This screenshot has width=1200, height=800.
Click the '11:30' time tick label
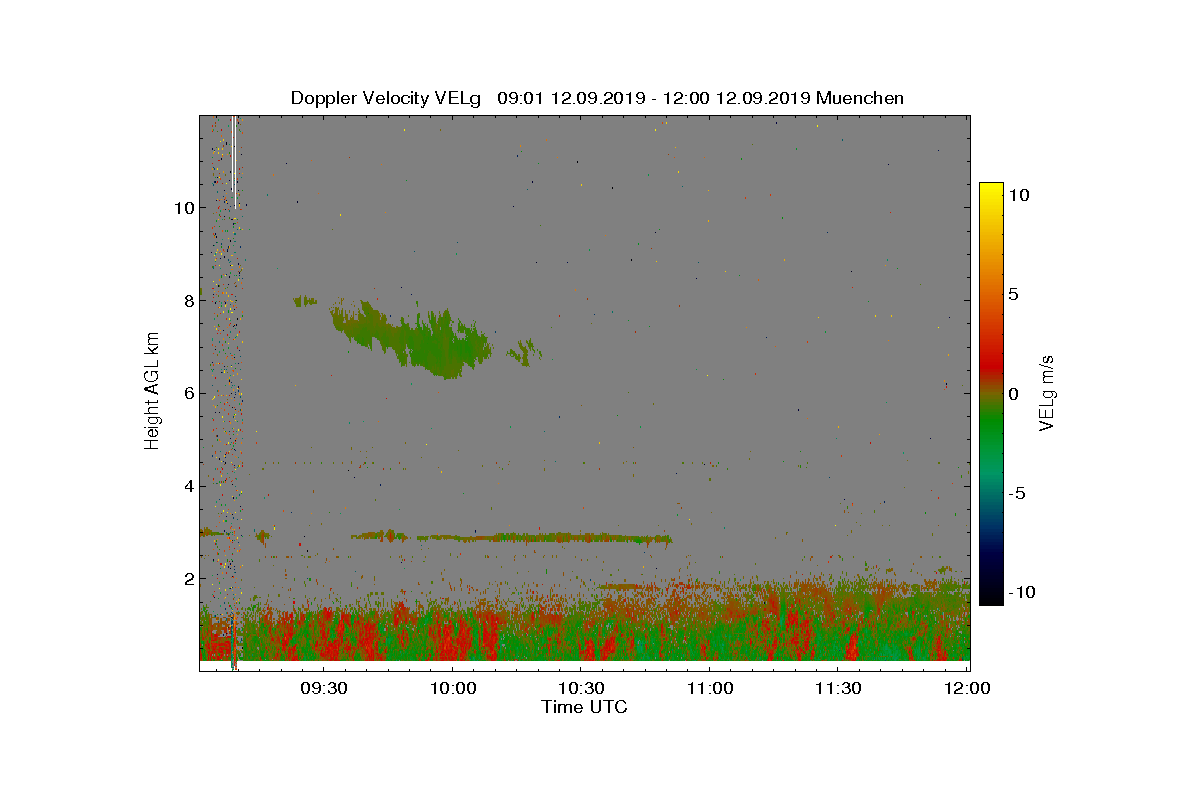tap(838, 688)
